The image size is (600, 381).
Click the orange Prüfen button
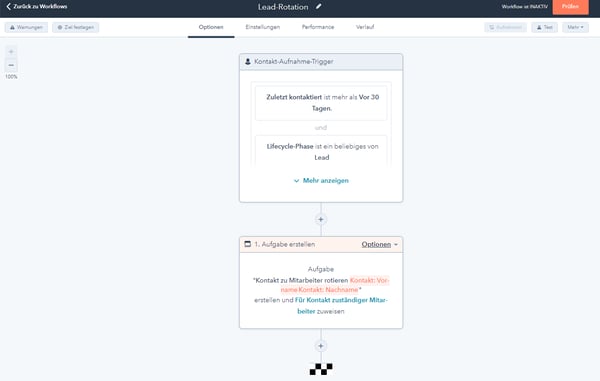(x=570, y=7)
